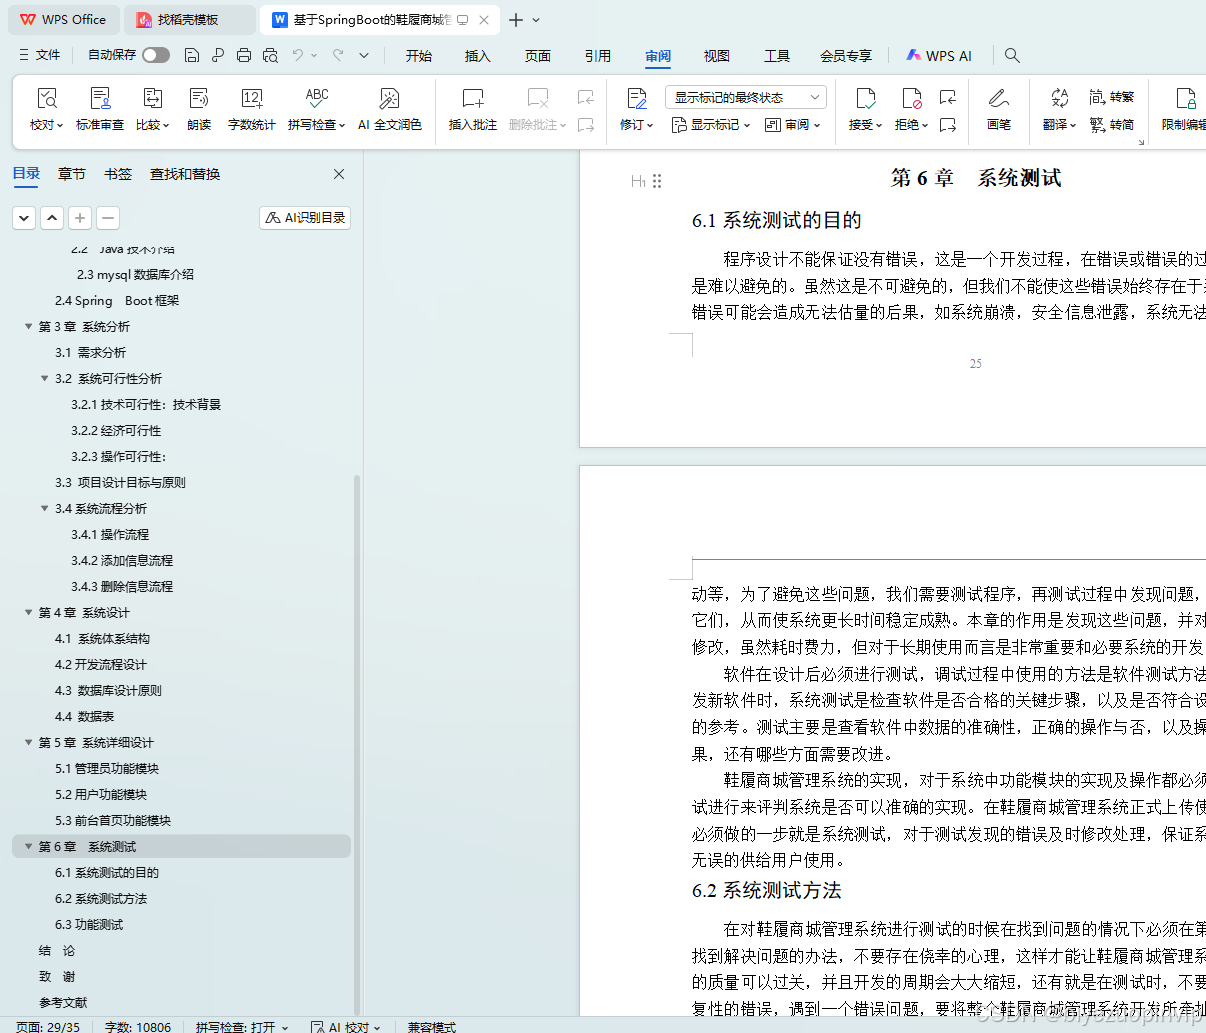Convert text with 转繁 to traditional Chinese

click(1120, 97)
